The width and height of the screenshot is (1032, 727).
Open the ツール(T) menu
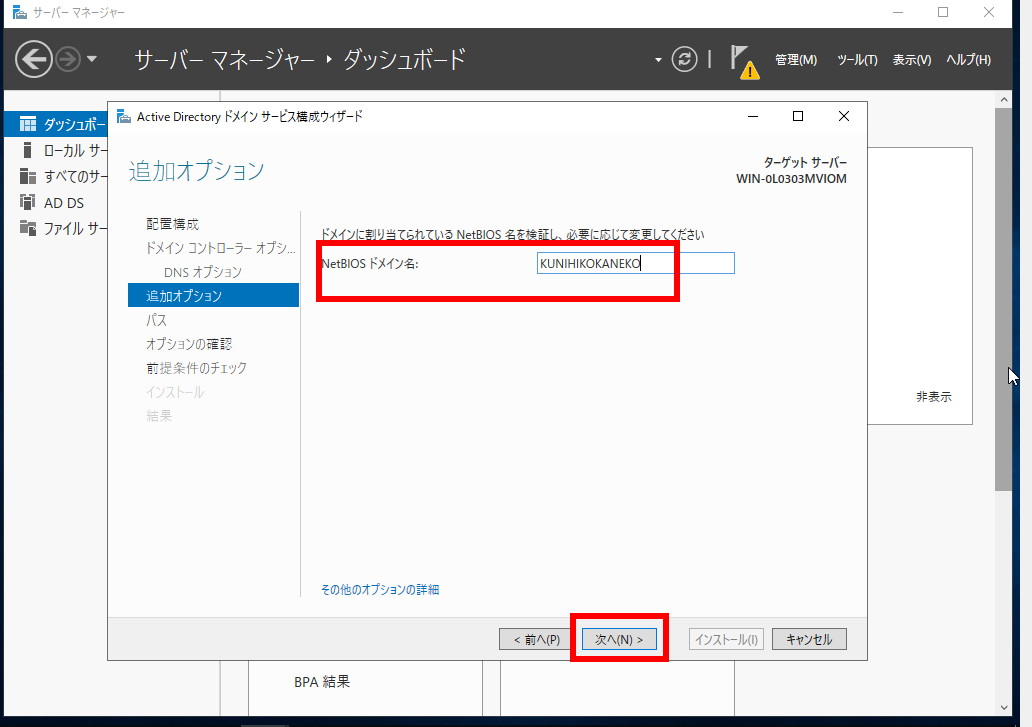click(856, 60)
